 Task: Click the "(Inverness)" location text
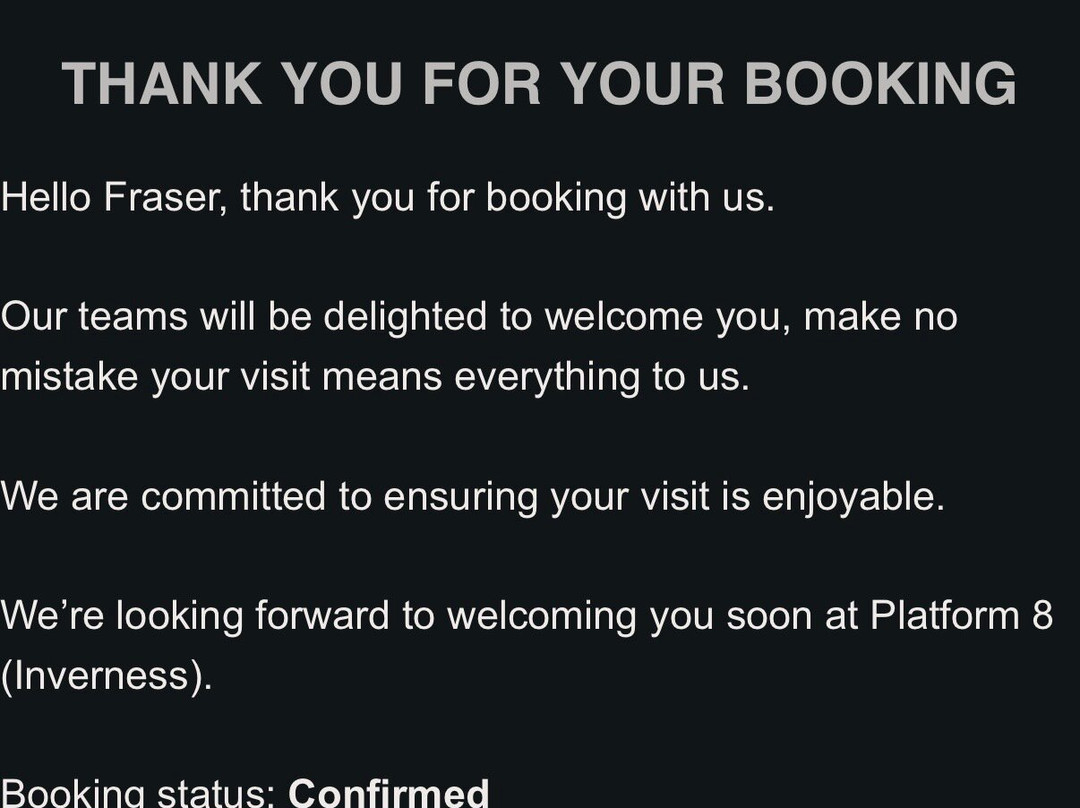(106, 676)
